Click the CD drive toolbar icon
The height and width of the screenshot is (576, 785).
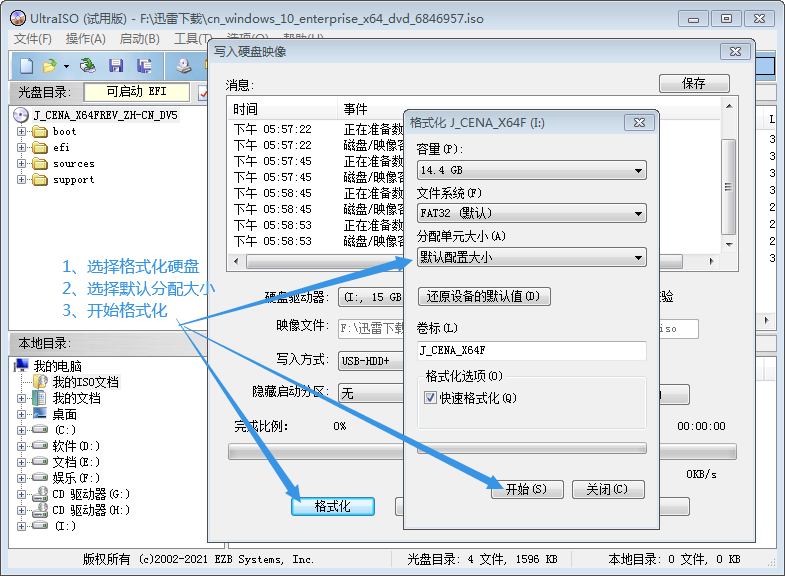point(184,66)
